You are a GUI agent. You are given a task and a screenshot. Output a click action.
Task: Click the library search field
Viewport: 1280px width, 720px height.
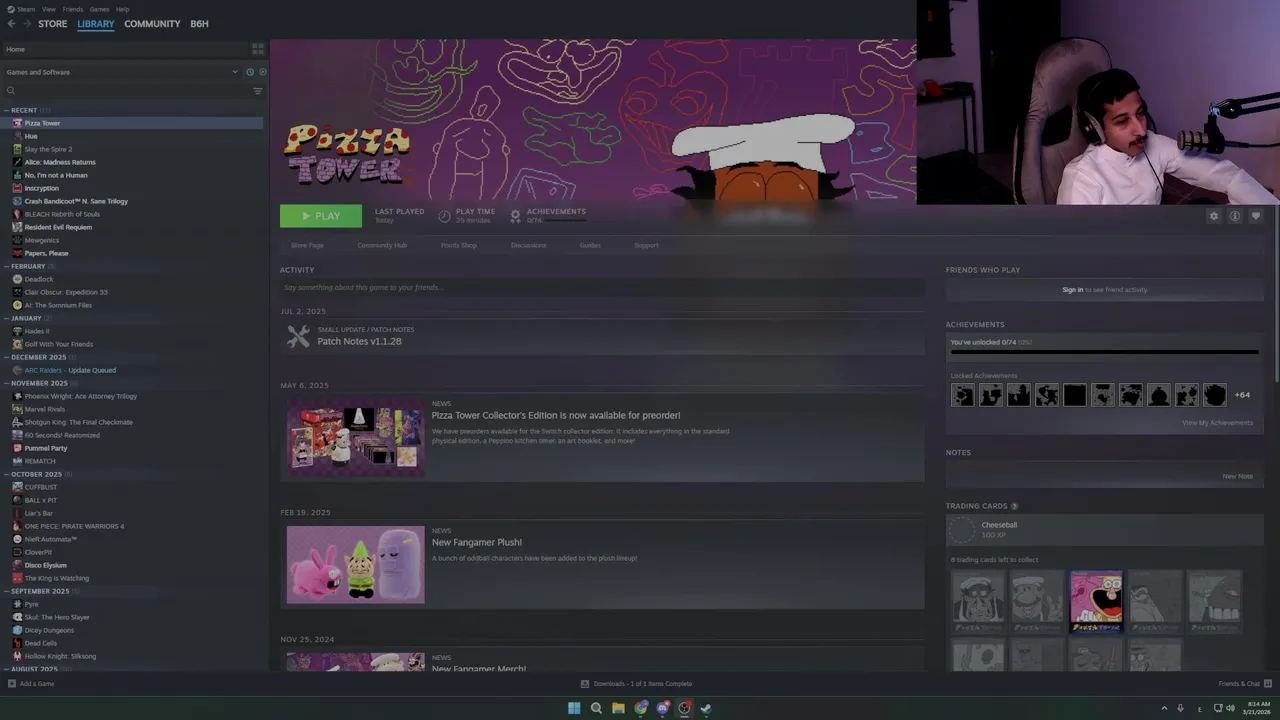[x=125, y=91]
